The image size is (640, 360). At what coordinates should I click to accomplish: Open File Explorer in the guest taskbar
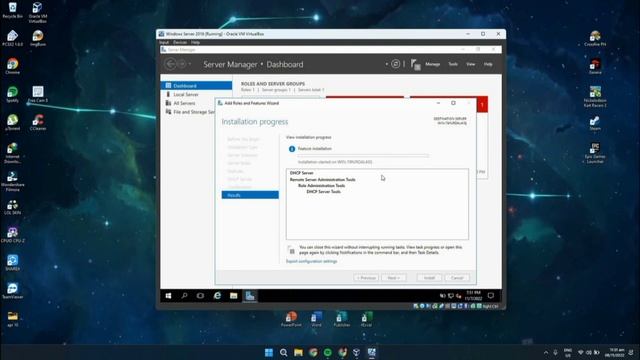tap(233, 296)
